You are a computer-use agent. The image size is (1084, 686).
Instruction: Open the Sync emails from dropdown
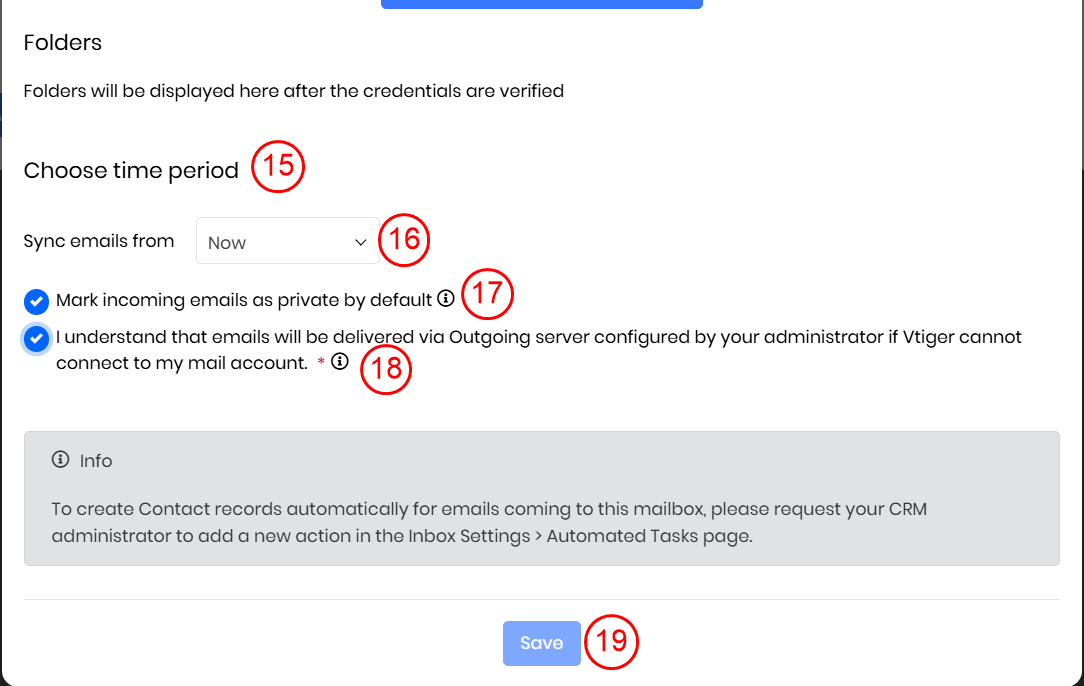[x=287, y=241]
